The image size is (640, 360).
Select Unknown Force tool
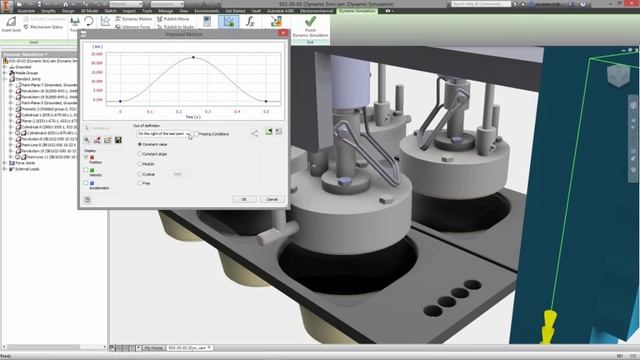tap(133, 27)
